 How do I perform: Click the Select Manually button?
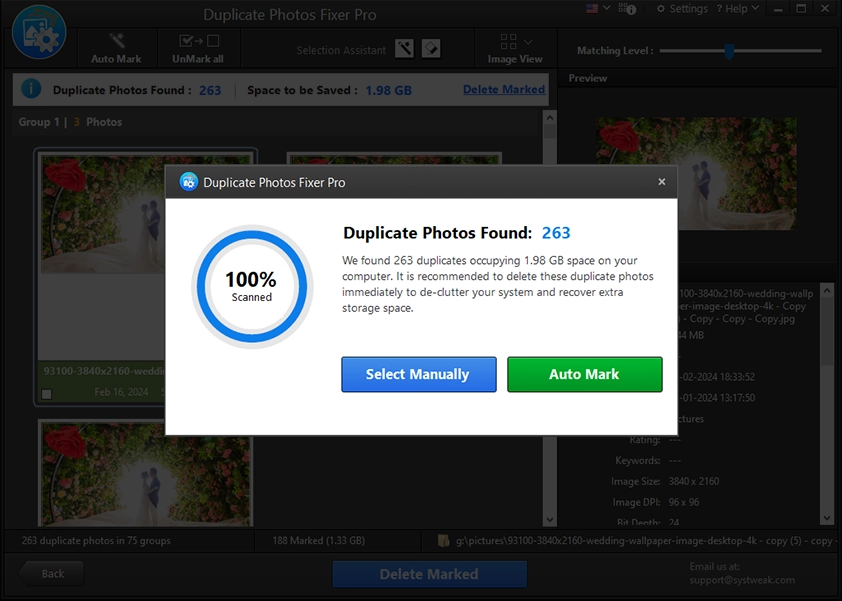tap(419, 374)
